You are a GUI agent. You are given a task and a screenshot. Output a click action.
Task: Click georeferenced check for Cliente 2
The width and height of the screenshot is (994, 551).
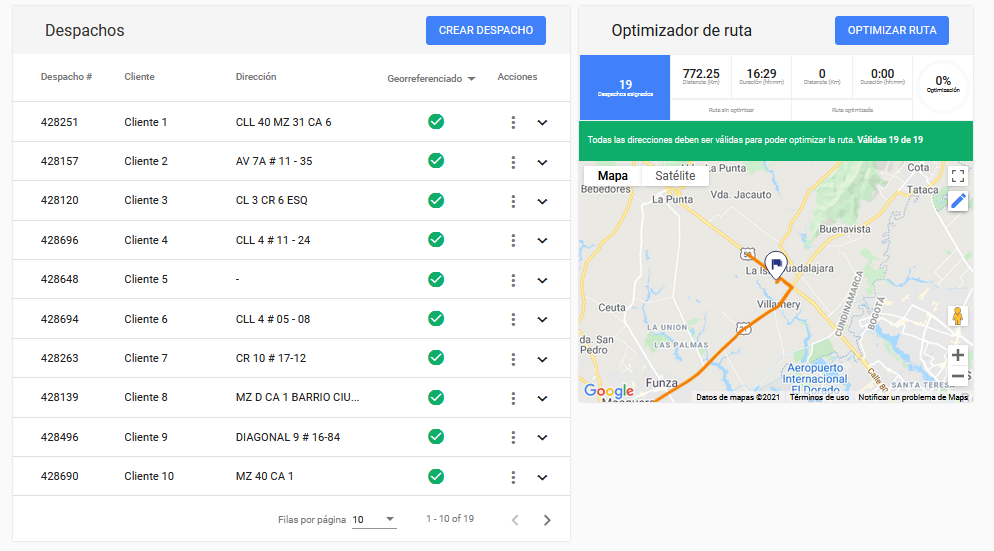click(436, 161)
